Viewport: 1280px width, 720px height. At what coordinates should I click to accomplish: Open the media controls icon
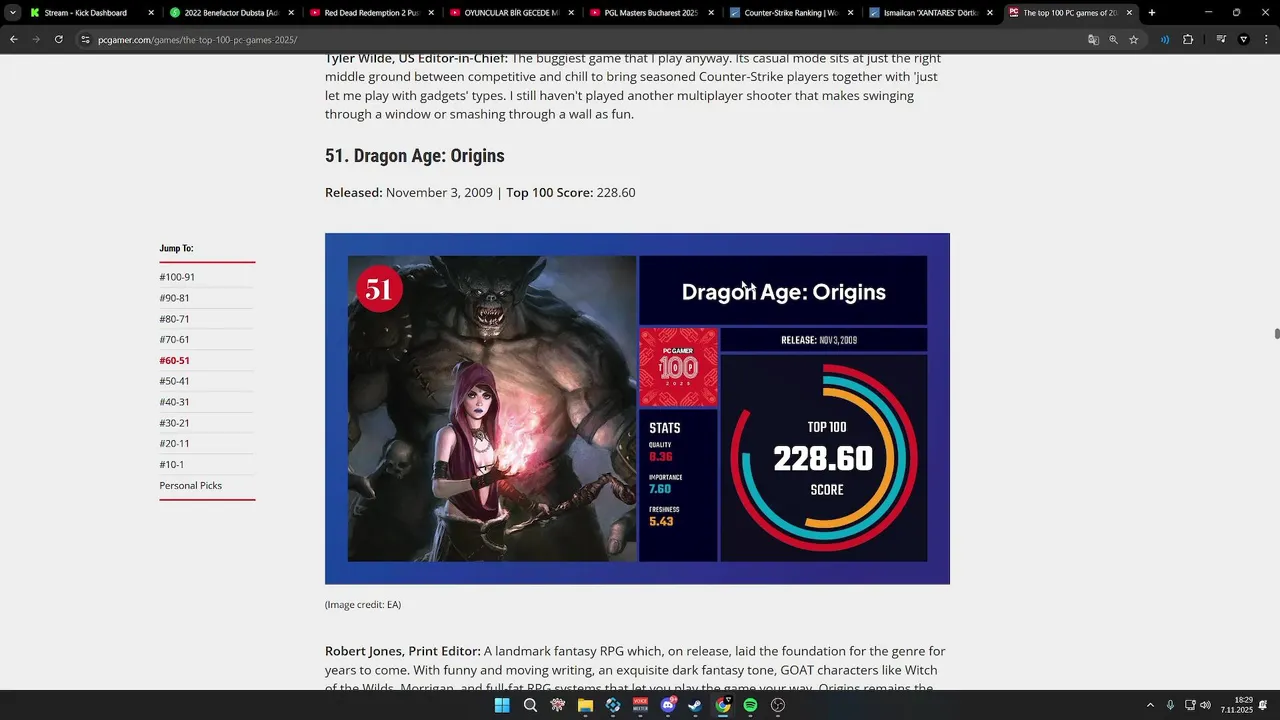pos(1221,39)
